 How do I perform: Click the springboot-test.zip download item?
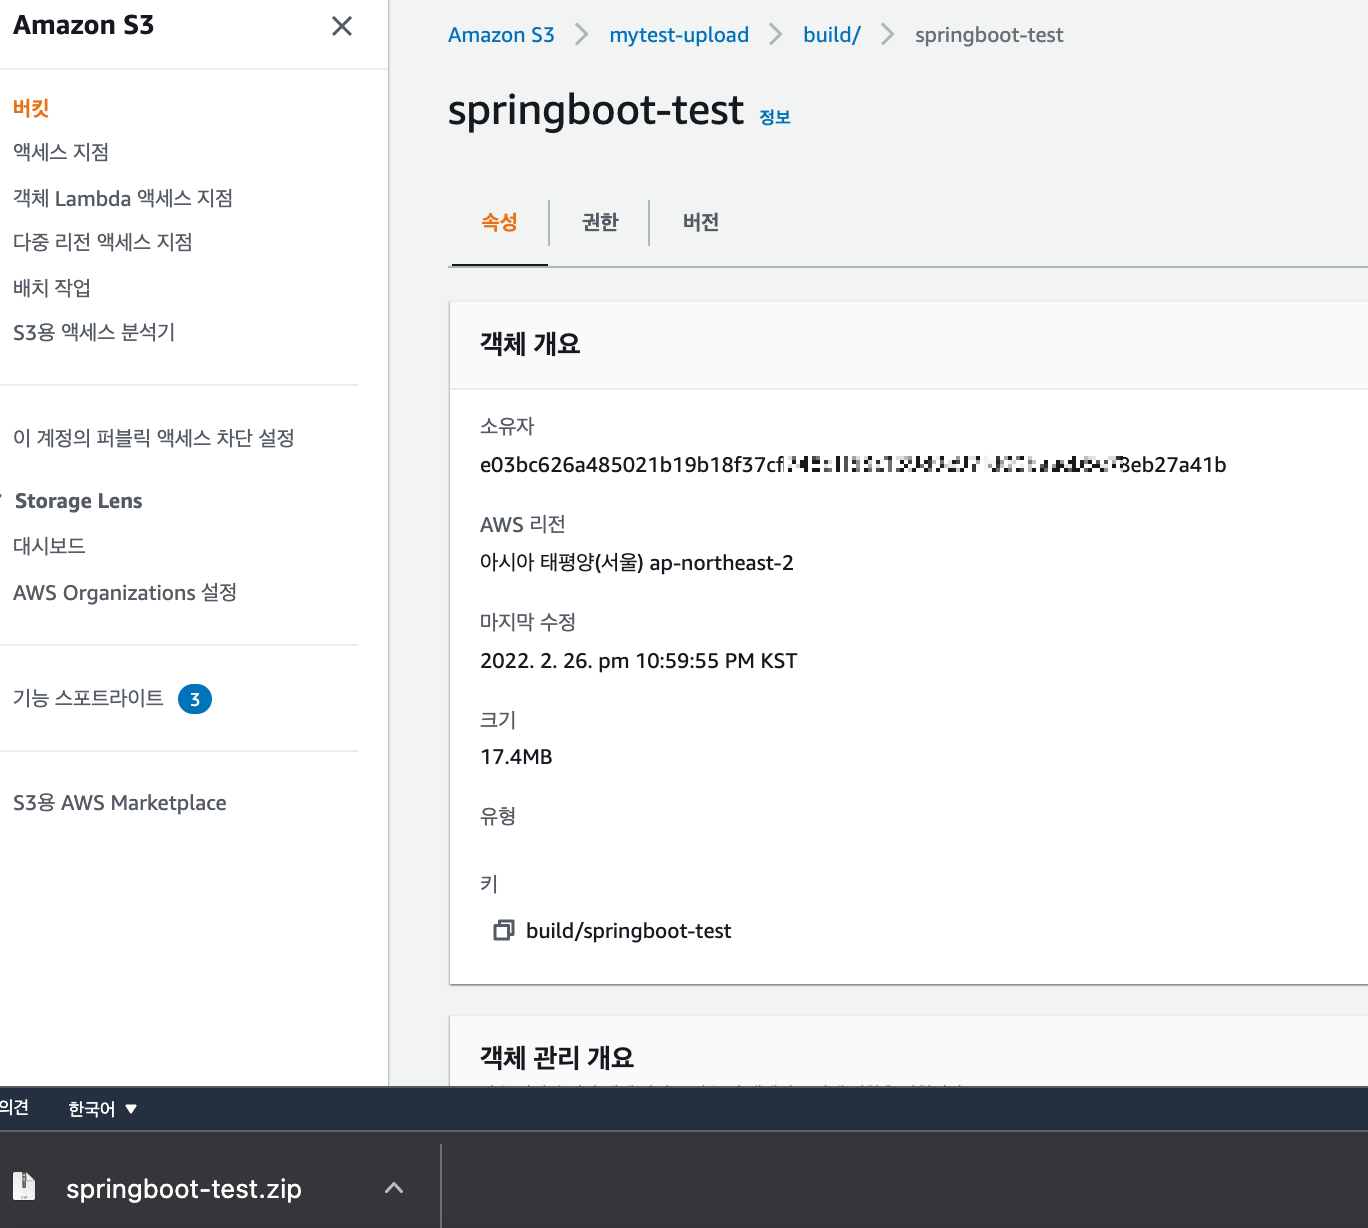point(184,1188)
